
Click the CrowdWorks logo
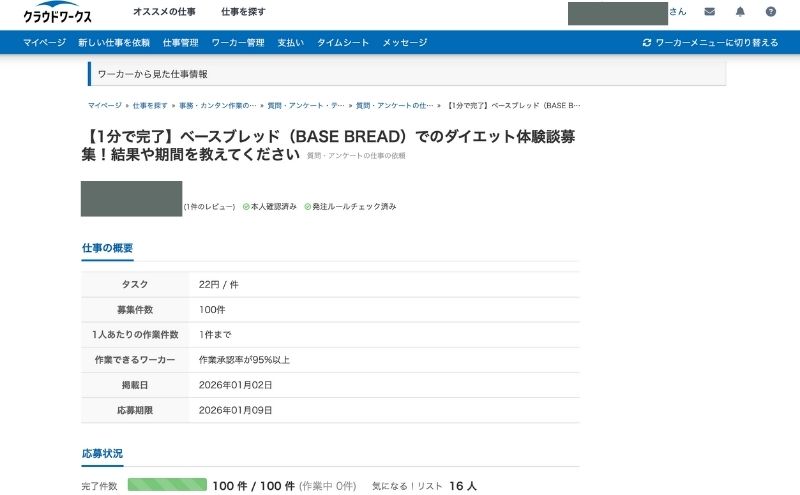pyautogui.click(x=57, y=12)
